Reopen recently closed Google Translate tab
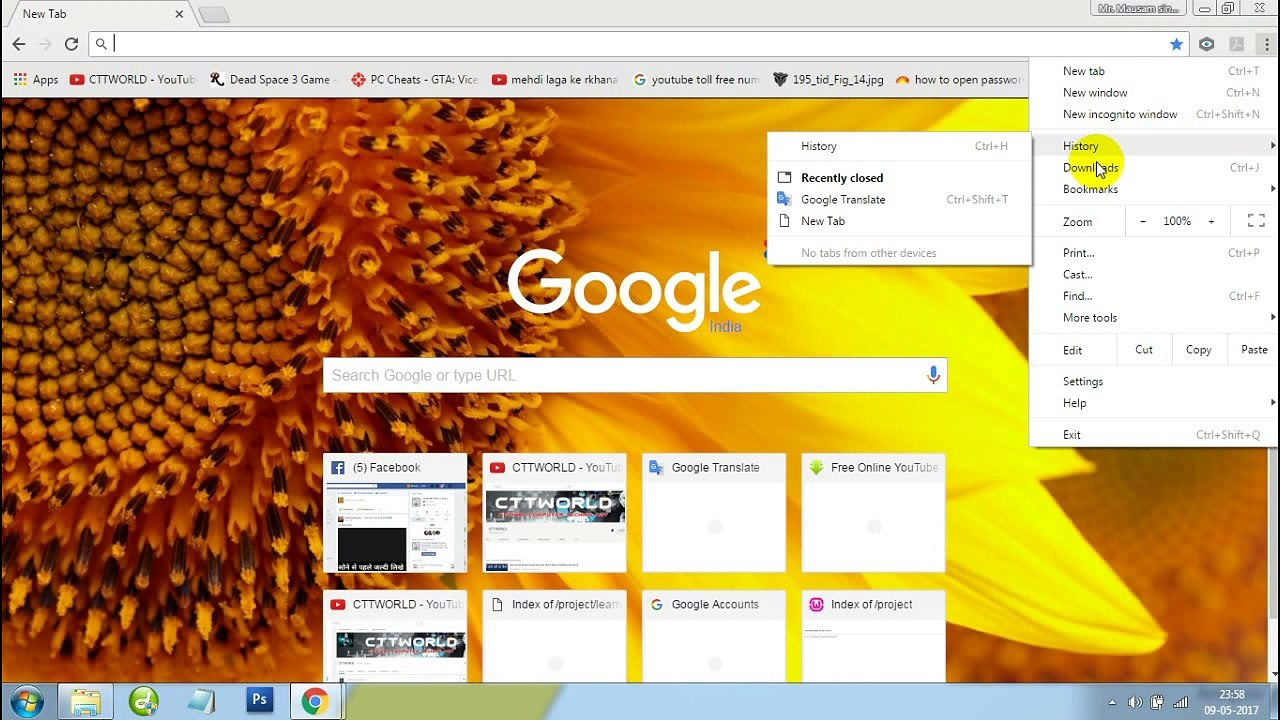Image resolution: width=1280 pixels, height=720 pixels. [899, 200]
